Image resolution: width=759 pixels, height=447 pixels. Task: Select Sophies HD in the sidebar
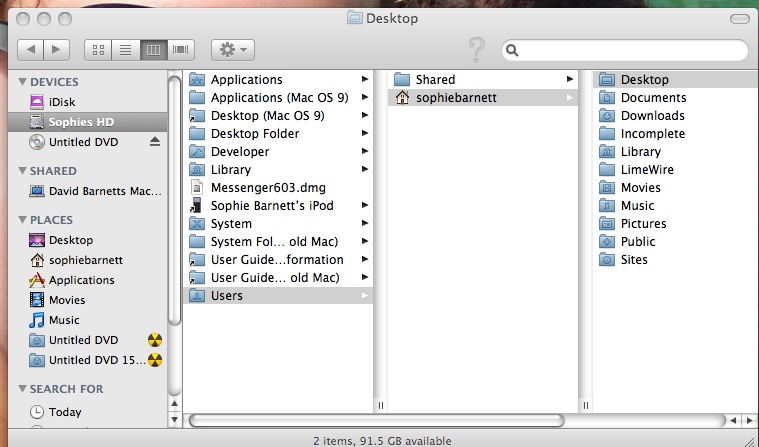pos(87,122)
